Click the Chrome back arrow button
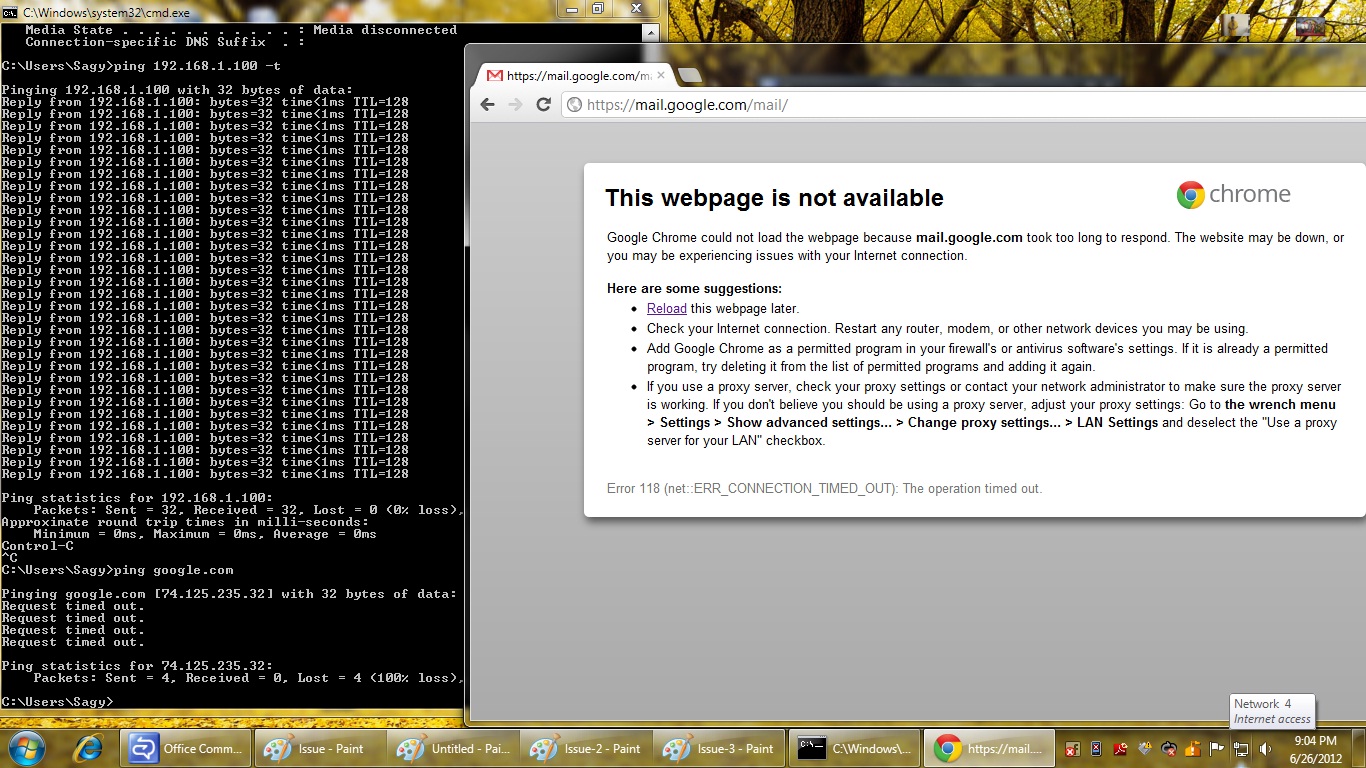The width and height of the screenshot is (1366, 768). 488,105
